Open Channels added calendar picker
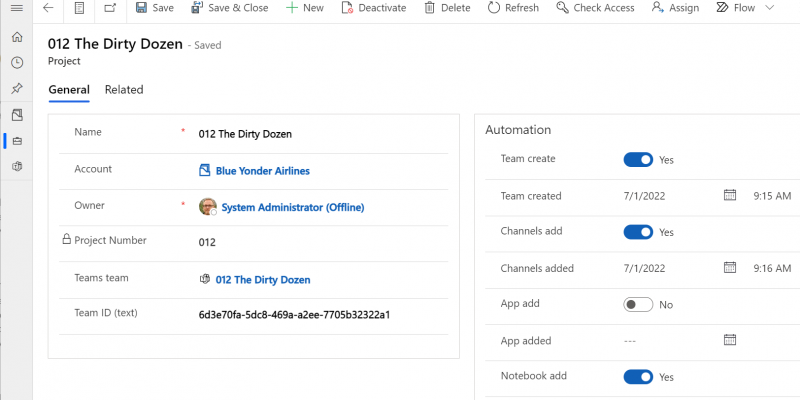The image size is (800, 400). 730,268
